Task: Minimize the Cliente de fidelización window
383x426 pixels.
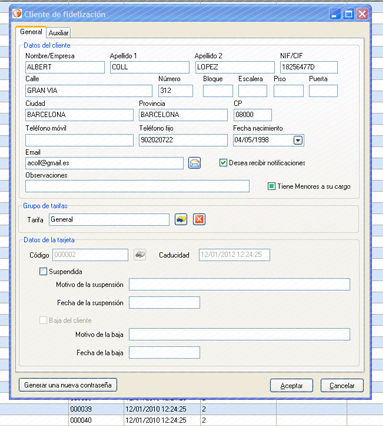Action: tap(335, 14)
